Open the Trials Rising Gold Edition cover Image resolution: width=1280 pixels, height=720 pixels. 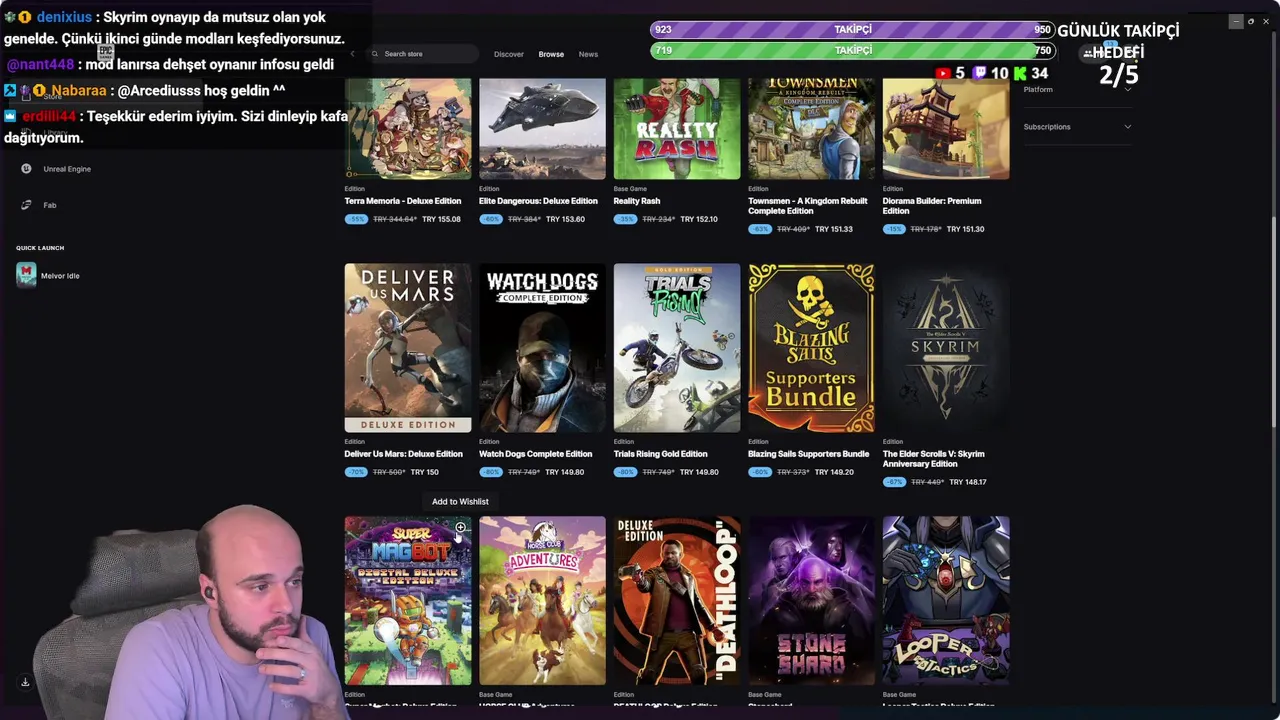tap(677, 348)
